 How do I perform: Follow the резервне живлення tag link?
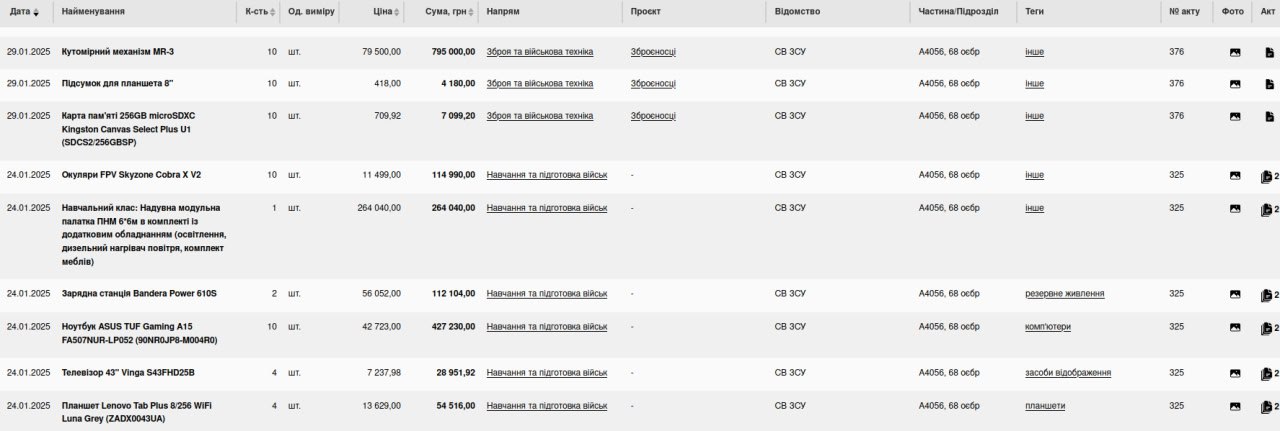(1064, 294)
